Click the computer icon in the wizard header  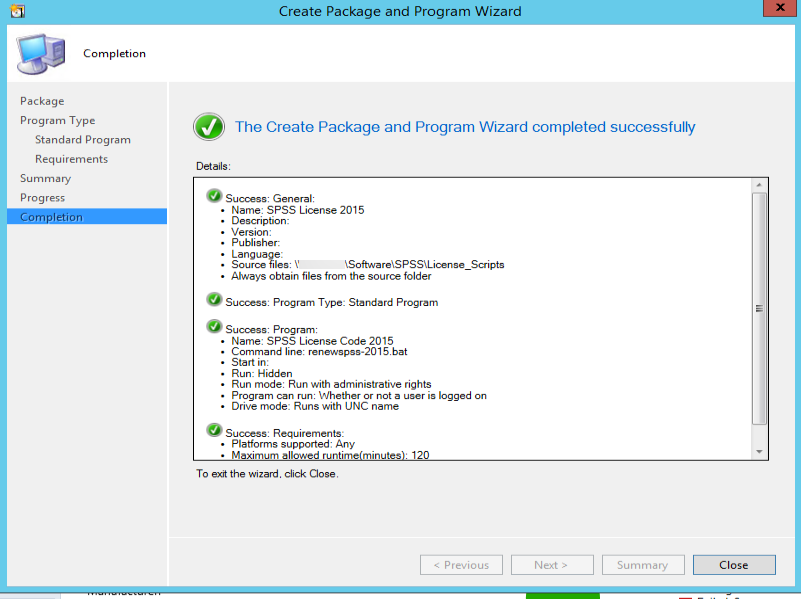pos(41,53)
